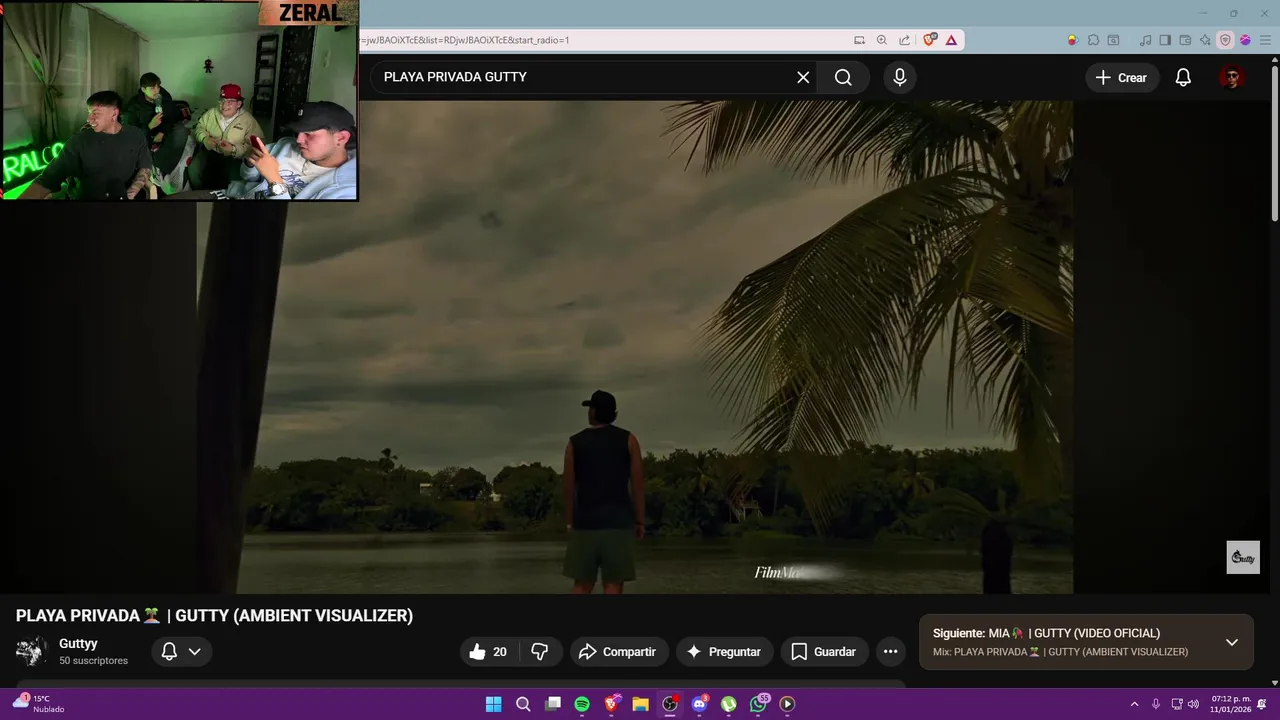Open Leo AI sparkle icon
This screenshot has width=1280, height=720.
click(x=1205, y=40)
